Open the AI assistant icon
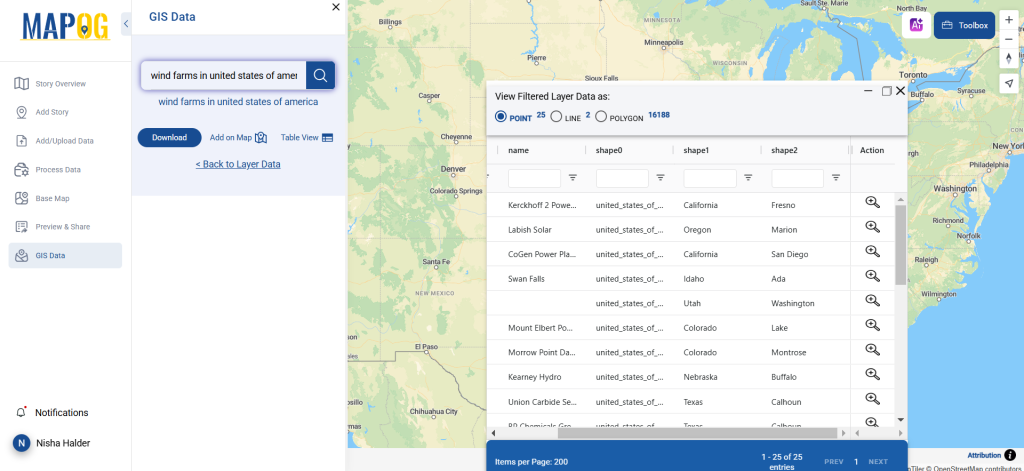The height and width of the screenshot is (471, 1024). click(916, 25)
